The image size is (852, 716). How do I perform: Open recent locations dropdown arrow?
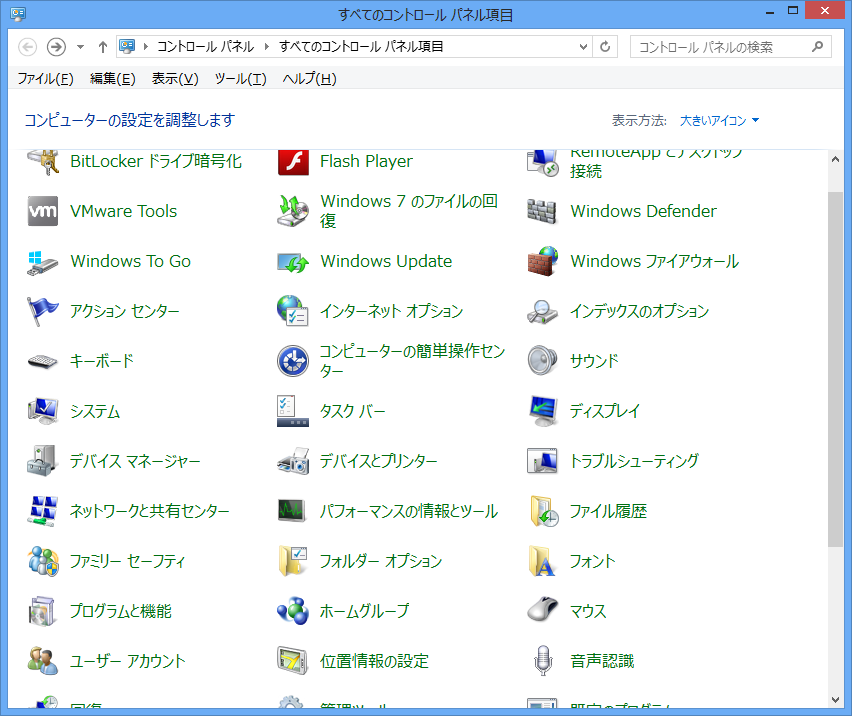[80, 47]
